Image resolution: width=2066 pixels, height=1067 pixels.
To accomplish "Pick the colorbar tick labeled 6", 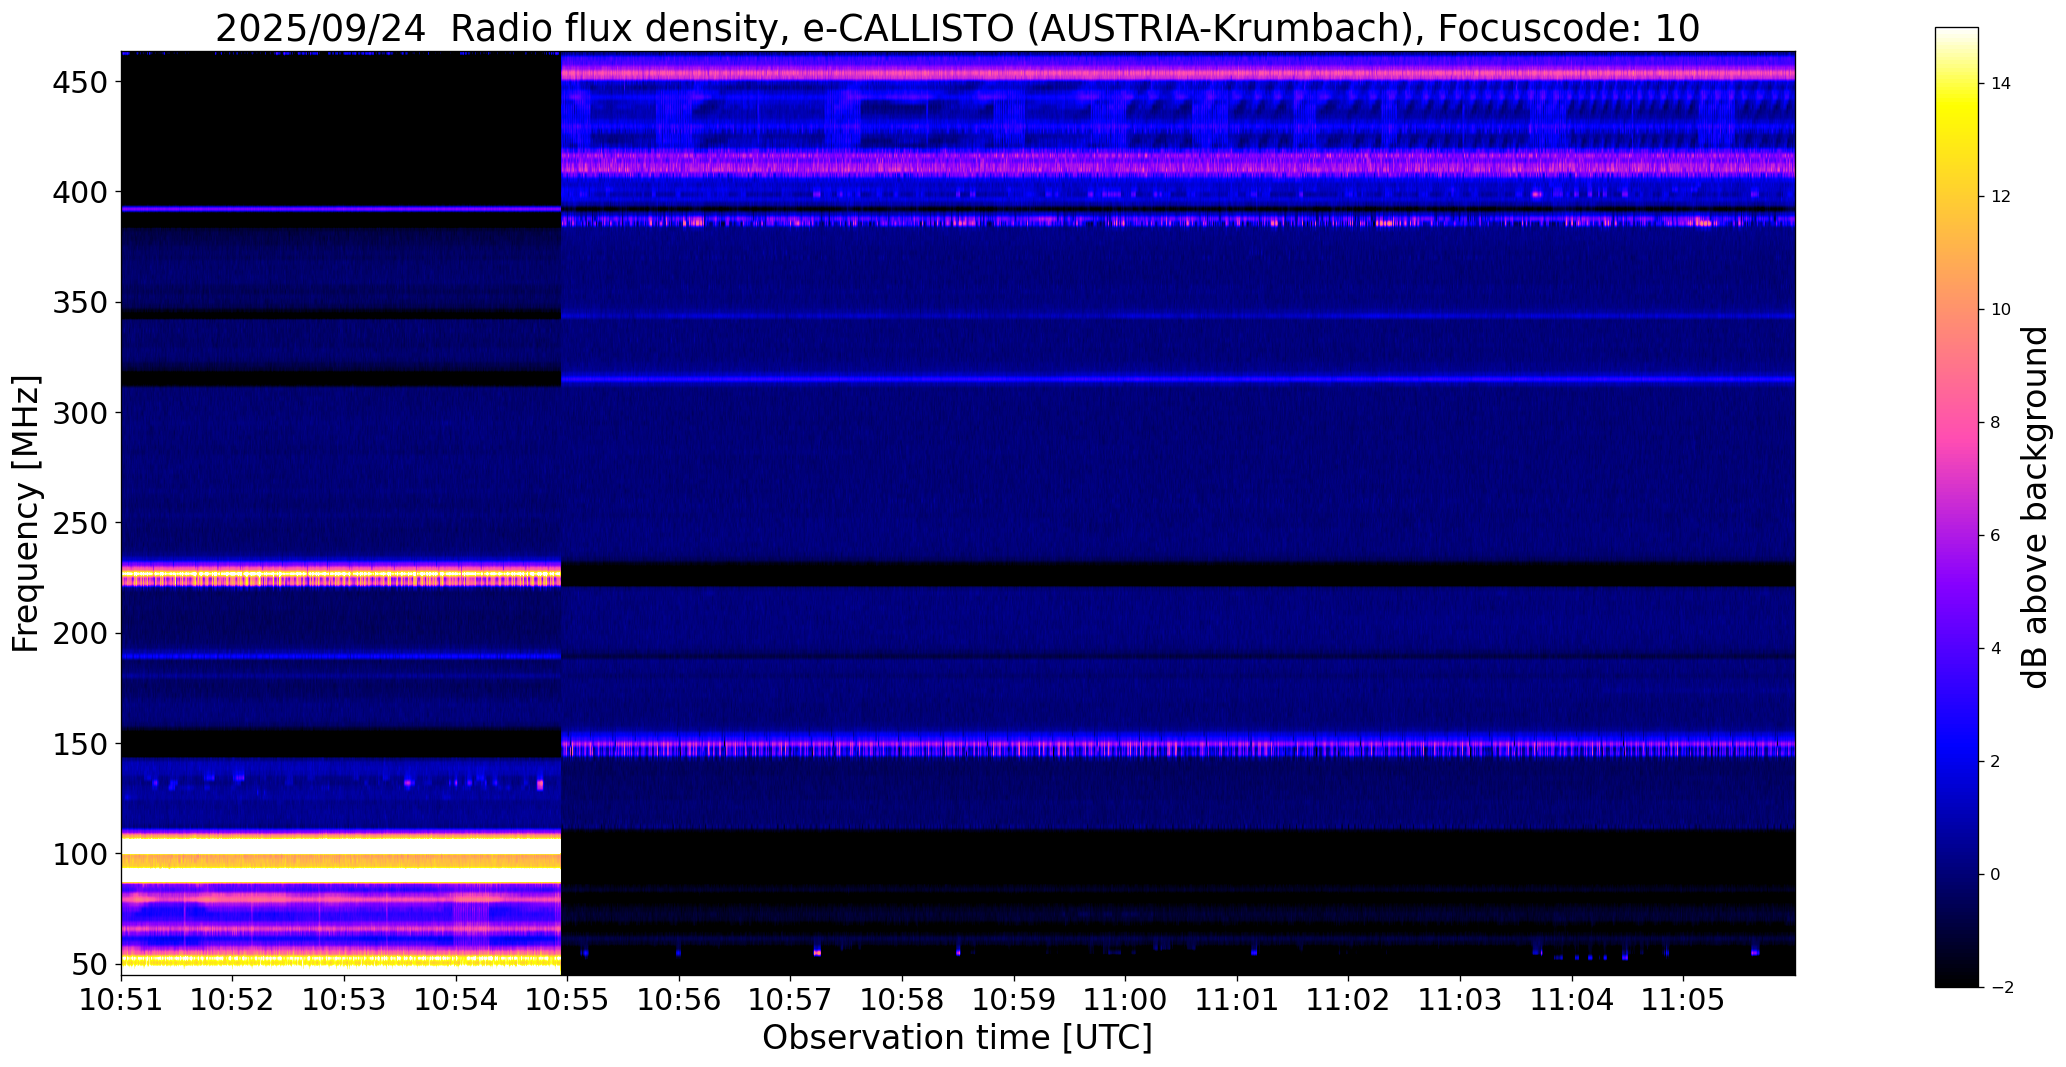I will (x=1995, y=536).
